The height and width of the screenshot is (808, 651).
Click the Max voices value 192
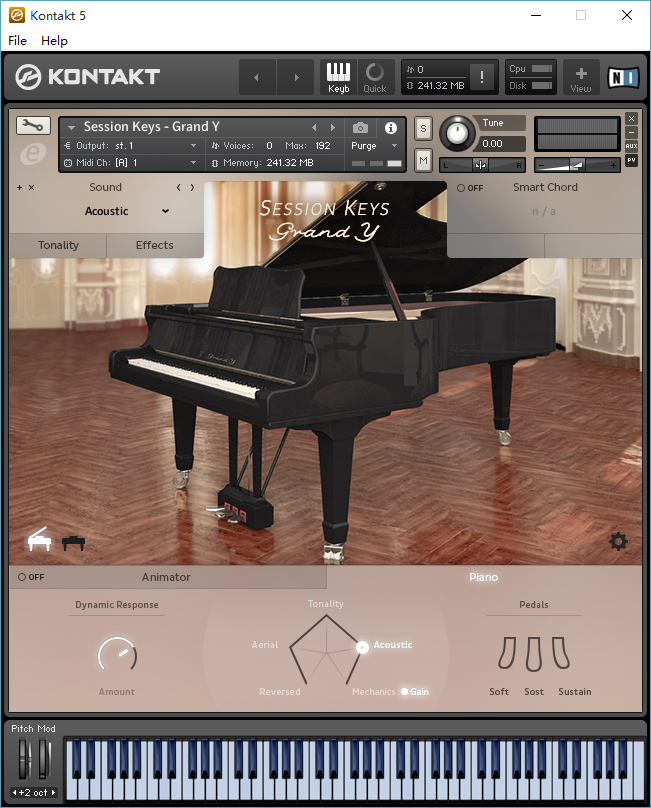323,146
